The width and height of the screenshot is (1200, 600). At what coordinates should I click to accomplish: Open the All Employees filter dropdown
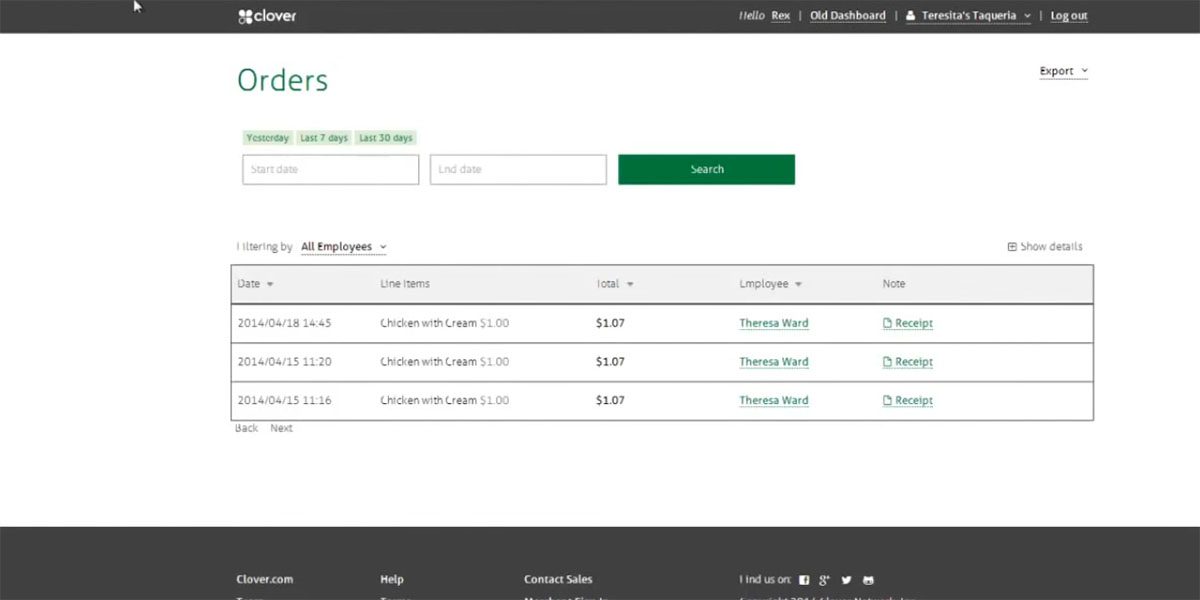(343, 247)
